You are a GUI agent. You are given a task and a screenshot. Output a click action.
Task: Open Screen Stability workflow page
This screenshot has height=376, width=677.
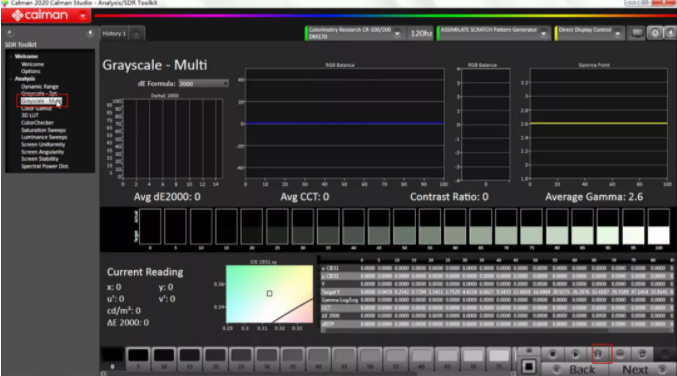[x=40, y=159]
